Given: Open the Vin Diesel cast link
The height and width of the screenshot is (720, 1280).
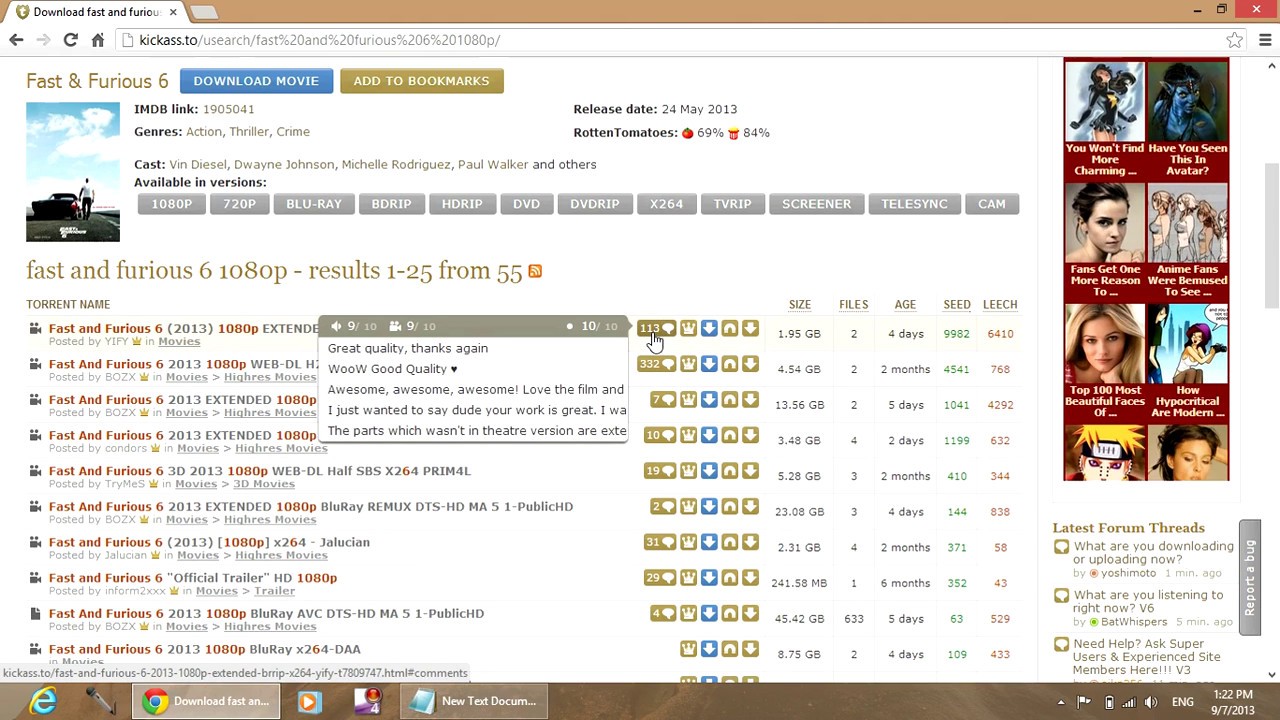Looking at the screenshot, I should pyautogui.click(x=198, y=164).
